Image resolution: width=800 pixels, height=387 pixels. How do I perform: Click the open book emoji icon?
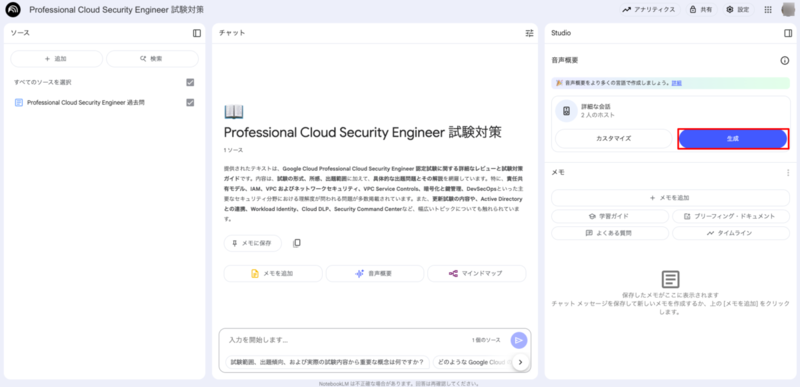(x=234, y=112)
